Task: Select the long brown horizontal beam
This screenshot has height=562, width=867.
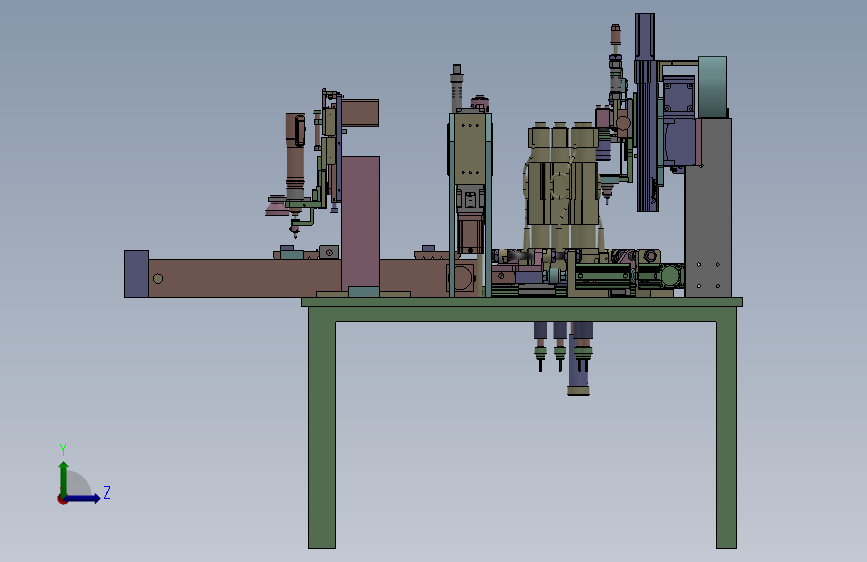Action: coord(243,278)
